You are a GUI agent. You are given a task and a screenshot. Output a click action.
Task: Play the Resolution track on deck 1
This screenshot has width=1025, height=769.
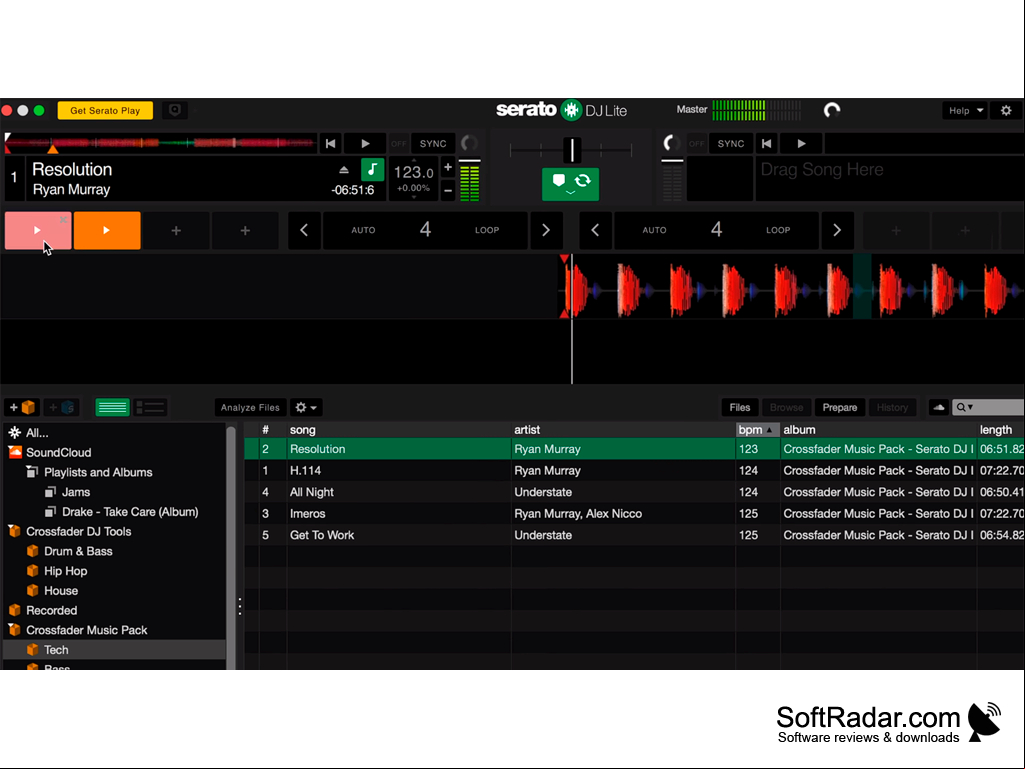(x=365, y=144)
